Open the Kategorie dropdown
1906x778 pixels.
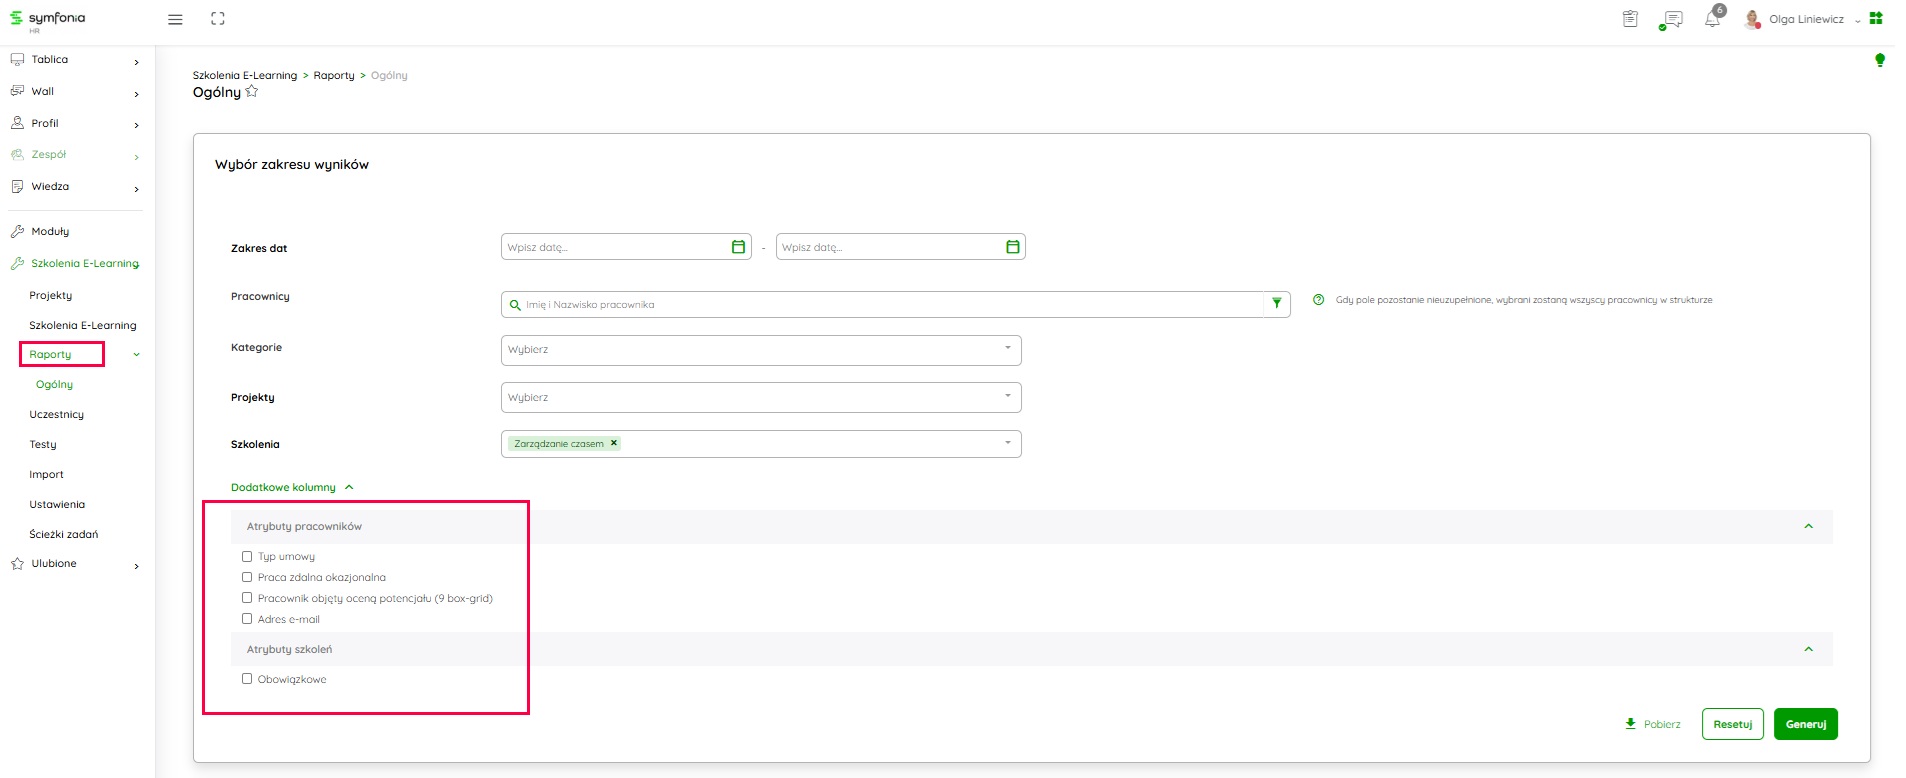760,350
